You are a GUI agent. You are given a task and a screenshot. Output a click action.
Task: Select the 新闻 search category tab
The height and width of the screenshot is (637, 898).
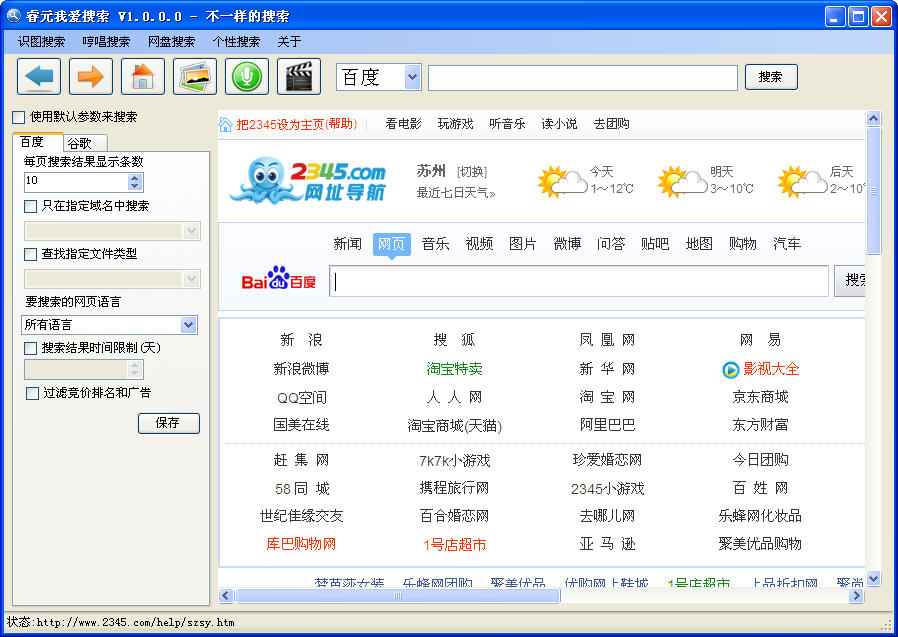(348, 244)
